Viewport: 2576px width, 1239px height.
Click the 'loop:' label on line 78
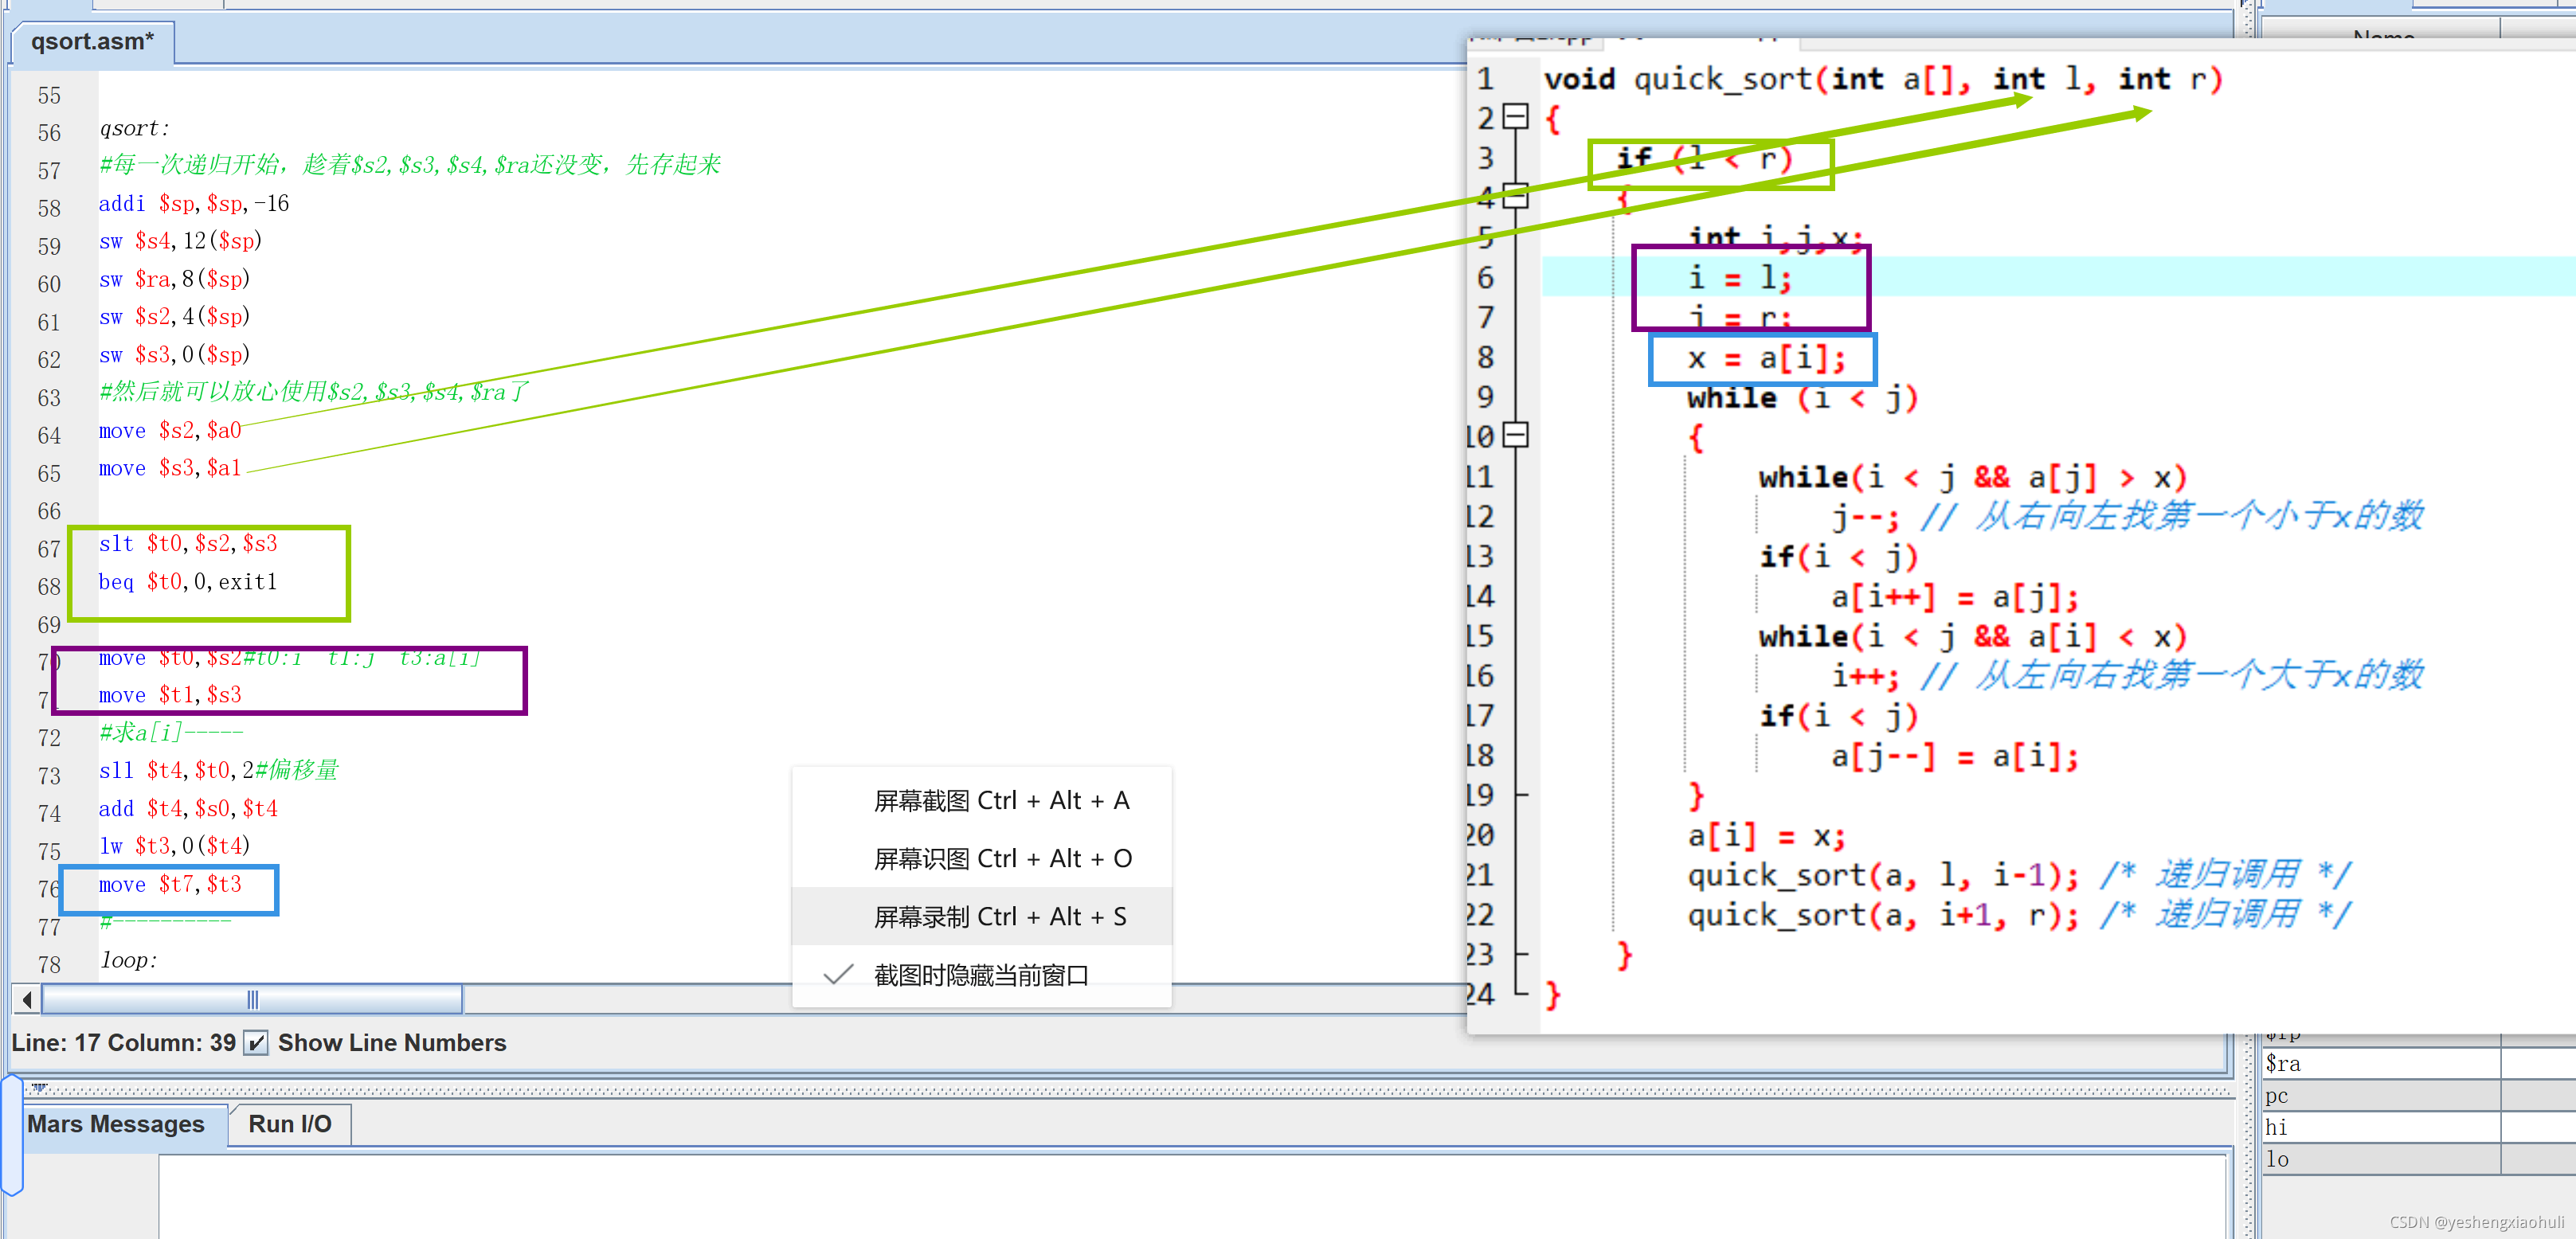pyautogui.click(x=129, y=960)
